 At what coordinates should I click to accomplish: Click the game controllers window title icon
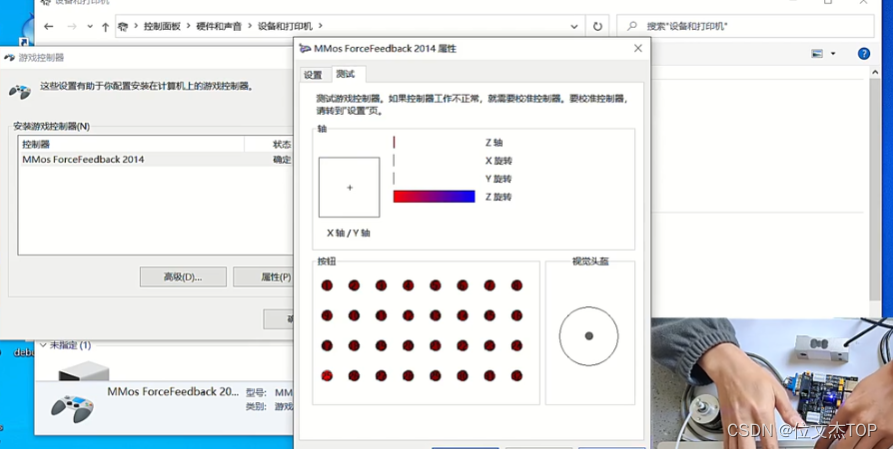(9, 58)
